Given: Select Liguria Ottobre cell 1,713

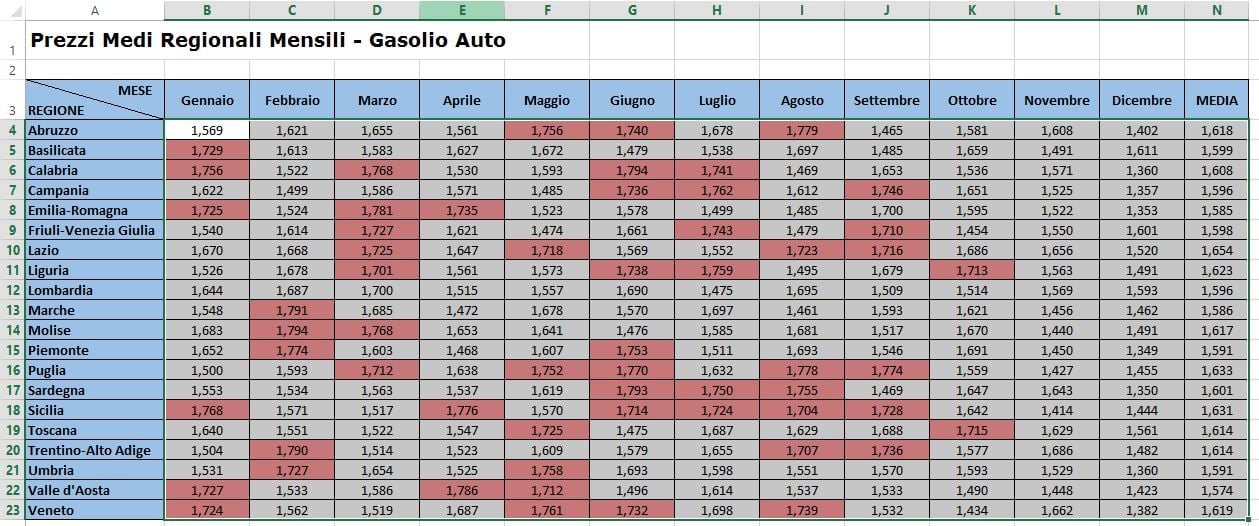Looking at the screenshot, I should click(x=972, y=270).
